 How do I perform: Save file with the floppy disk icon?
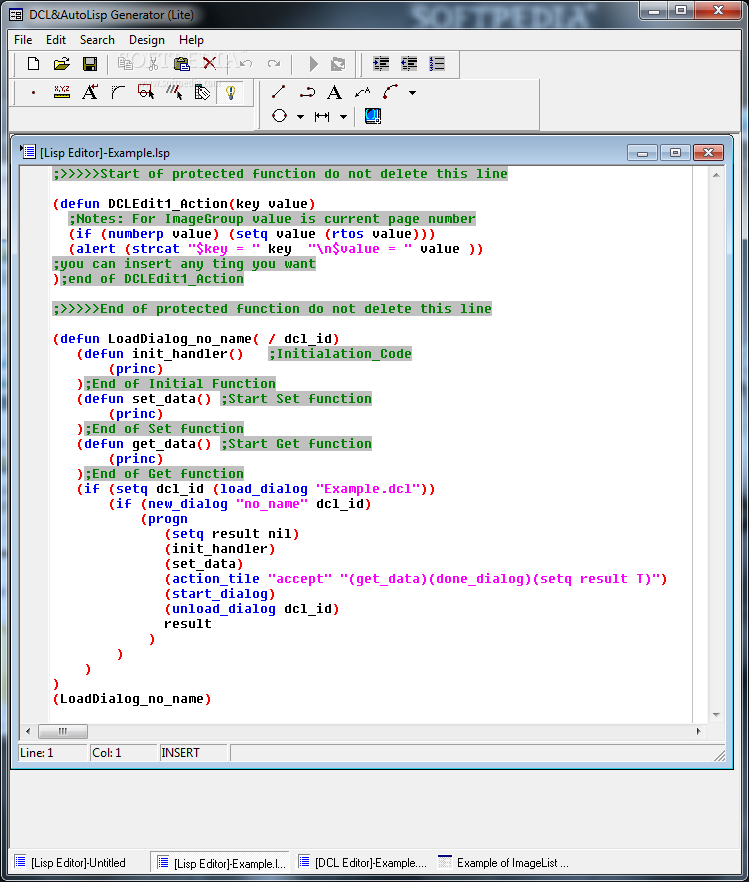[90, 64]
